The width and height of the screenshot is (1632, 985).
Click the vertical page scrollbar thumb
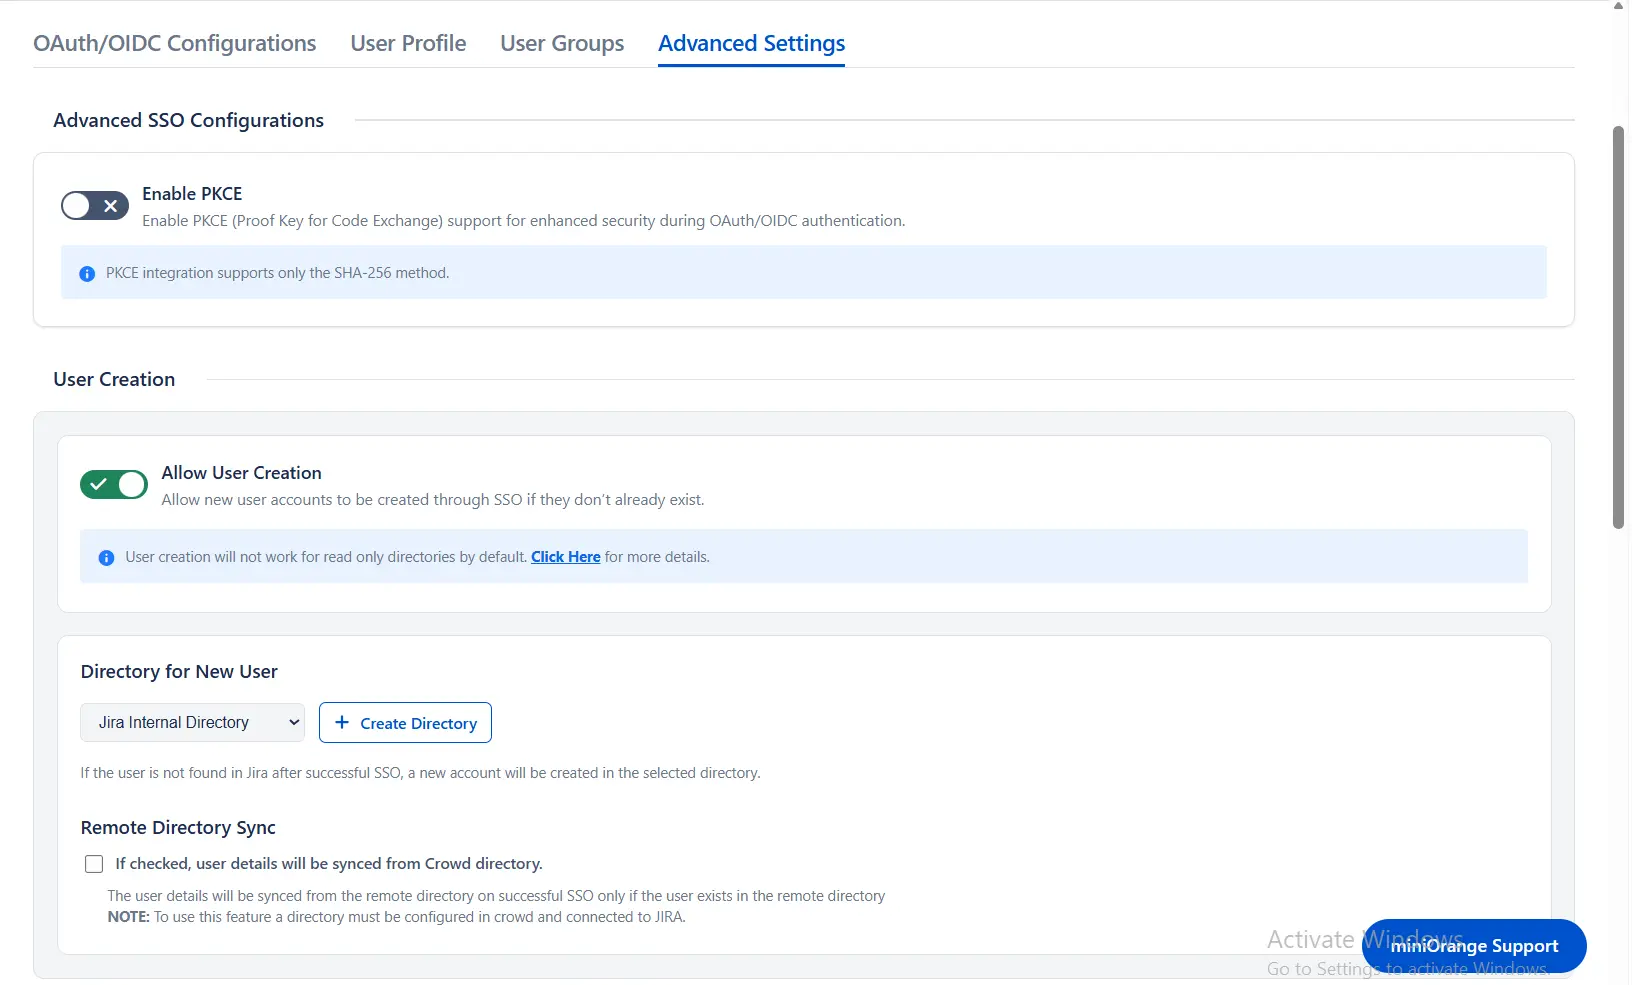pos(1619,327)
